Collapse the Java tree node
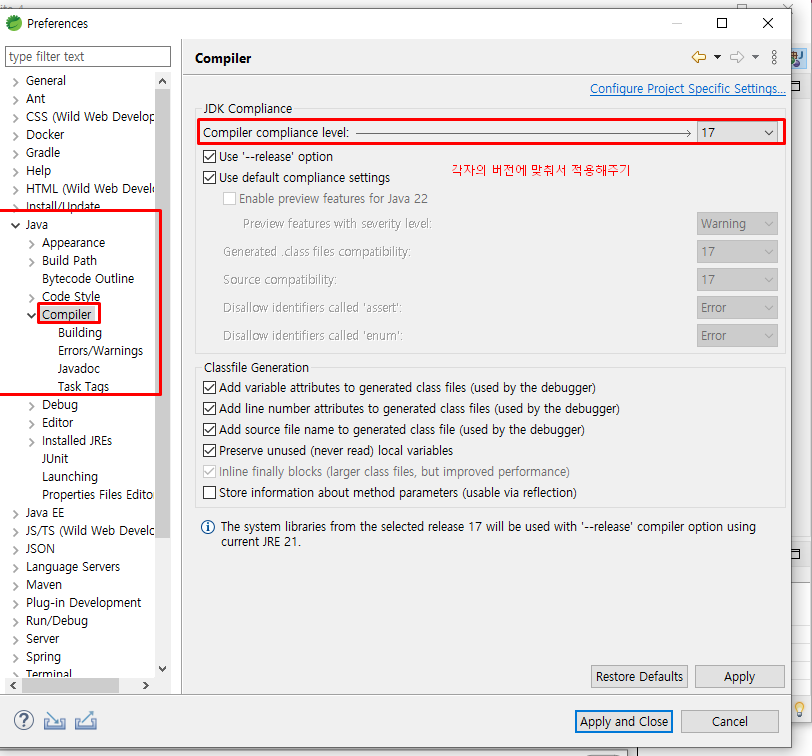The width and height of the screenshot is (812, 756). point(16,225)
